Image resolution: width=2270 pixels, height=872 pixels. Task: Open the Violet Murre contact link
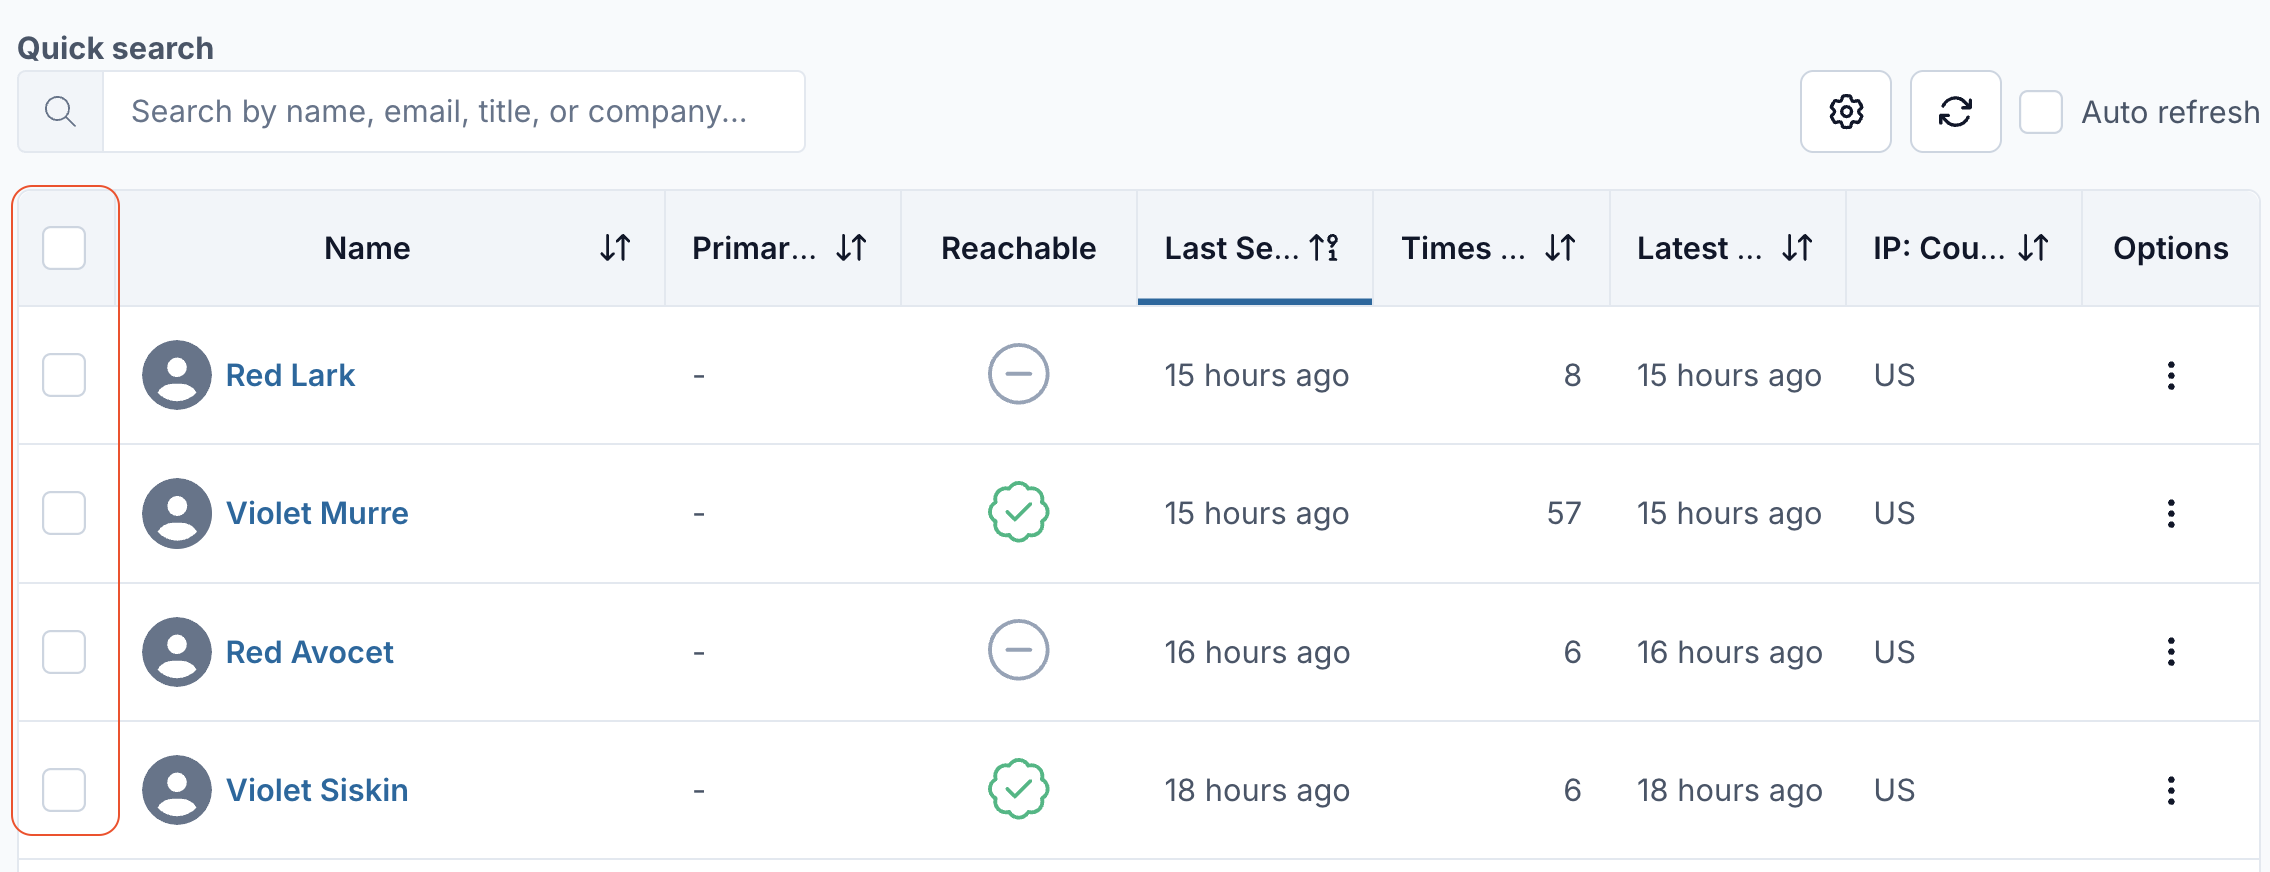317,513
